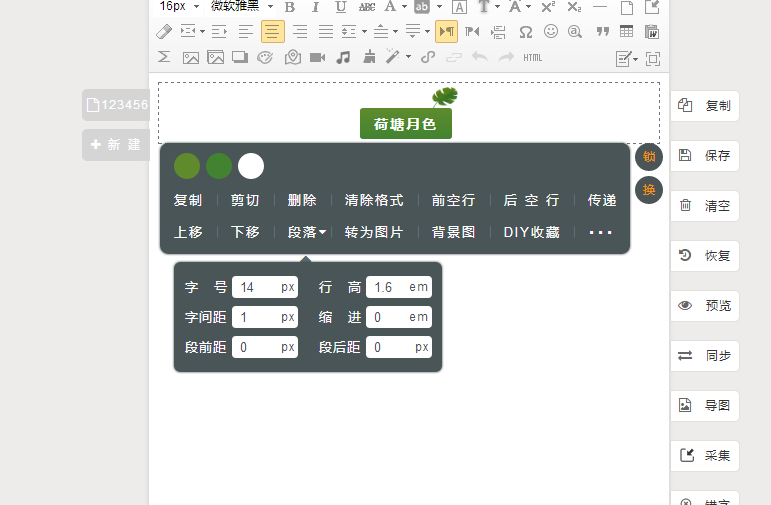Click the orange 锁 lock button
The image size is (771, 505).
649,157
